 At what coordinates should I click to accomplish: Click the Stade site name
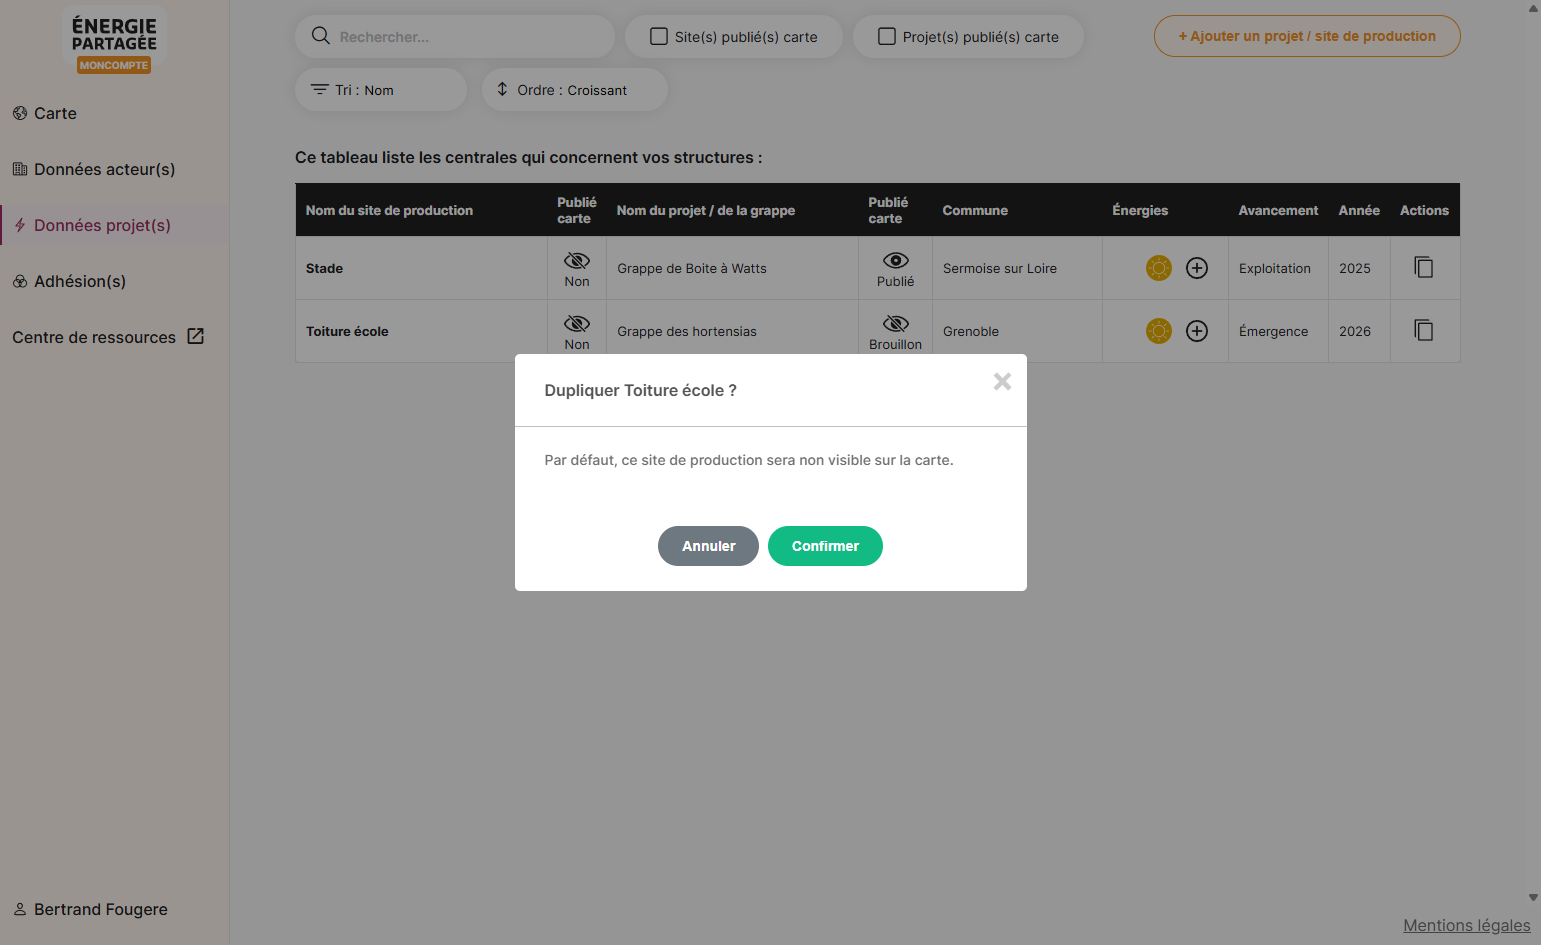click(324, 268)
